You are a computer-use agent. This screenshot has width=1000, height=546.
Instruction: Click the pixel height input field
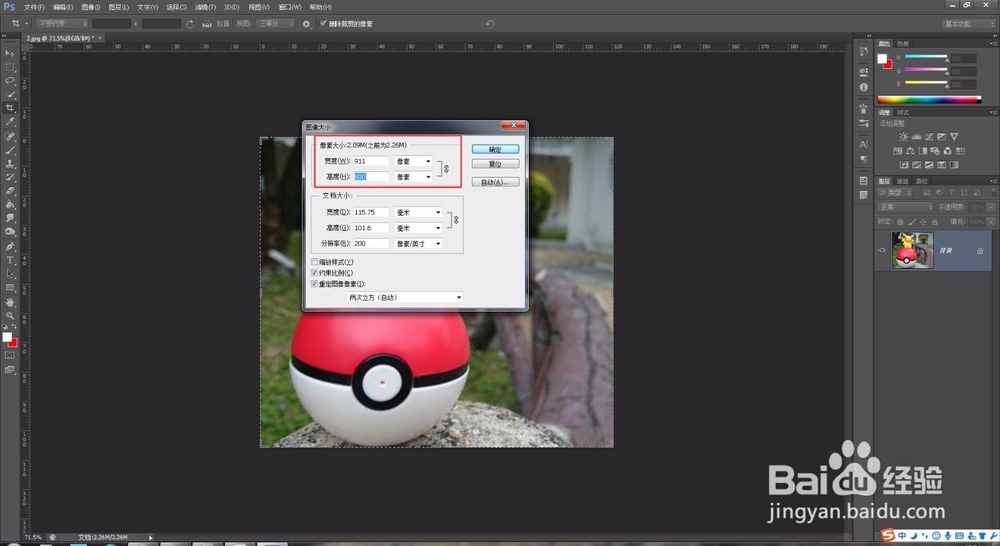371,177
